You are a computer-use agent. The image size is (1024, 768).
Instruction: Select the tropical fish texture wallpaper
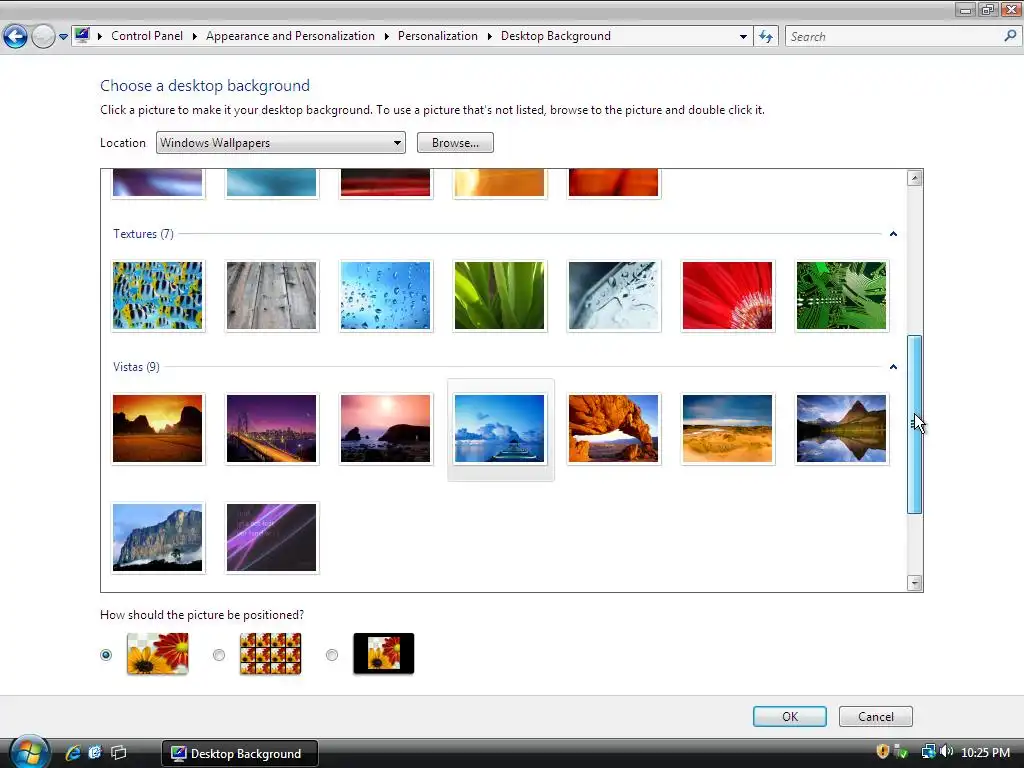click(x=157, y=296)
